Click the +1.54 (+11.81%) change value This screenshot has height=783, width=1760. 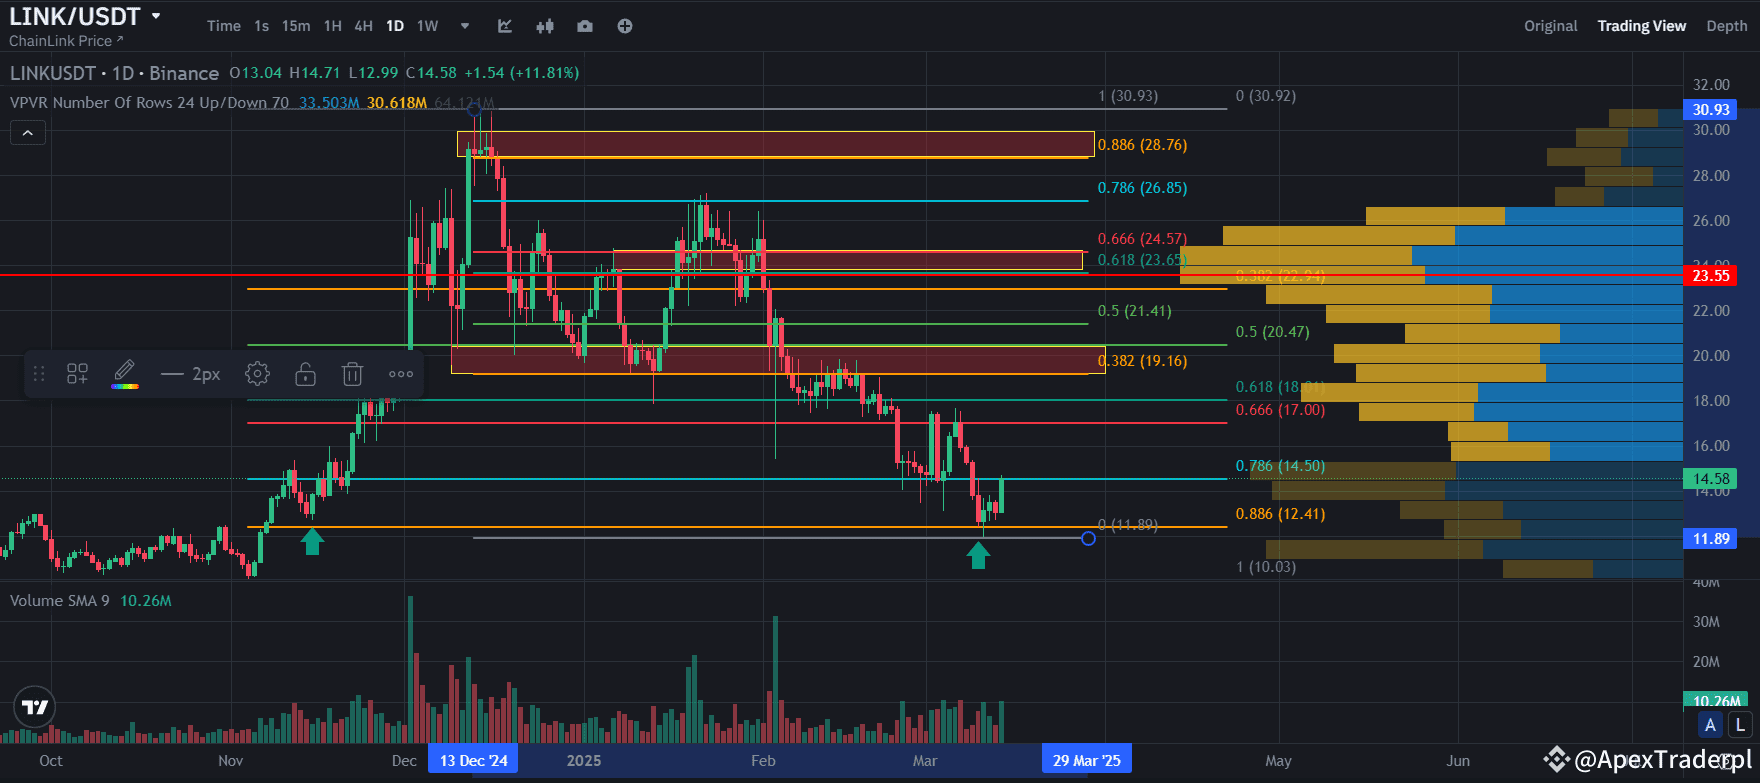click(522, 73)
